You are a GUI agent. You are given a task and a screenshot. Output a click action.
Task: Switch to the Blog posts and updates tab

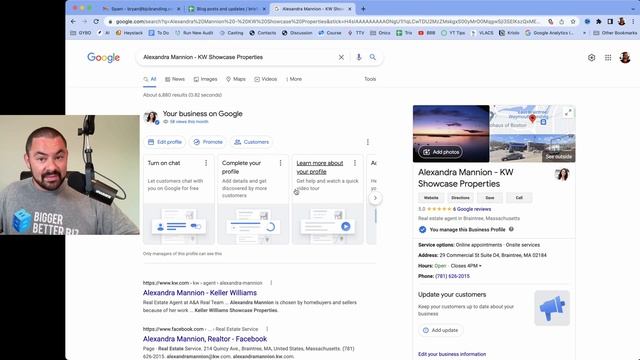coord(227,9)
